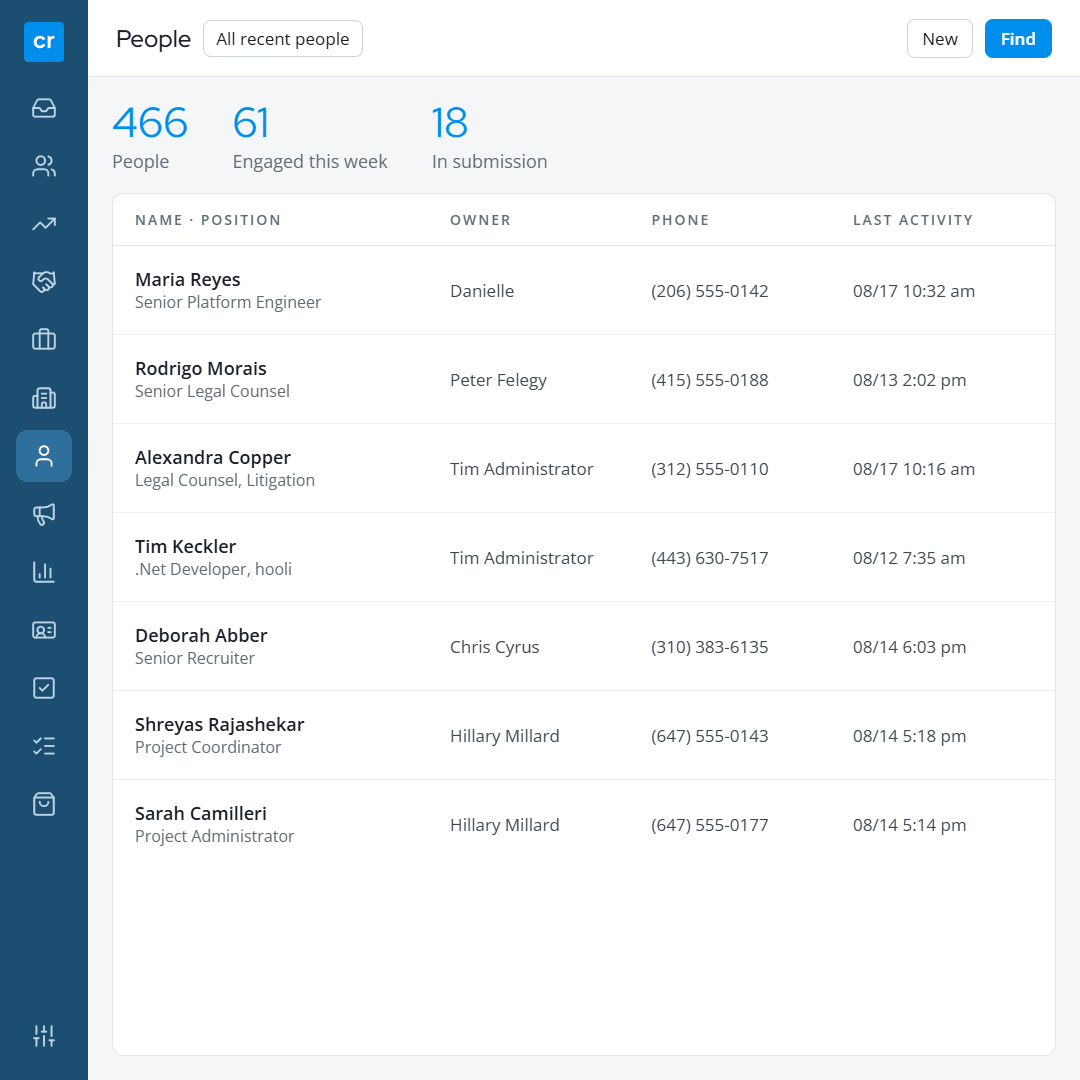The image size is (1080, 1080).
Task: Click the New button
Action: (x=939, y=39)
